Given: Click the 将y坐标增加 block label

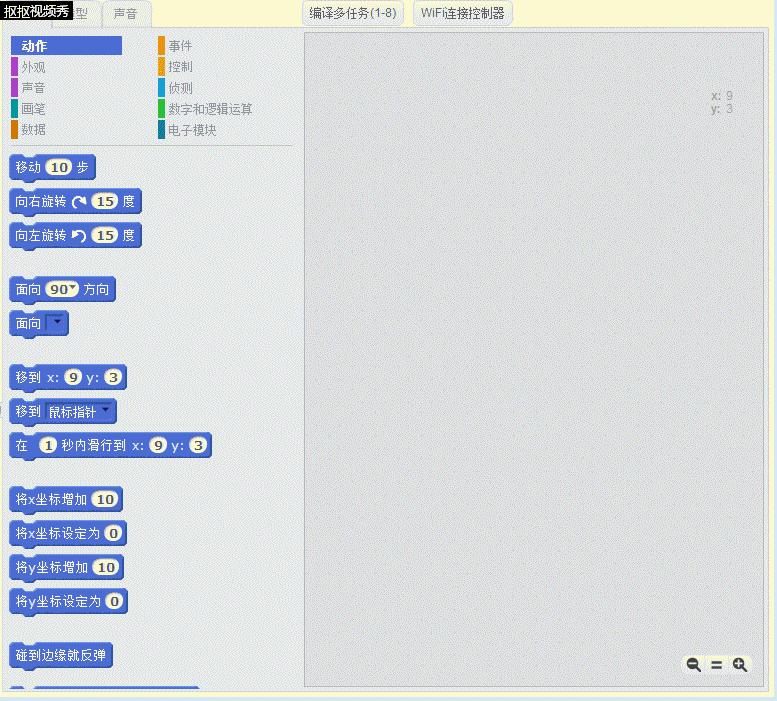Looking at the screenshot, I should [52, 567].
